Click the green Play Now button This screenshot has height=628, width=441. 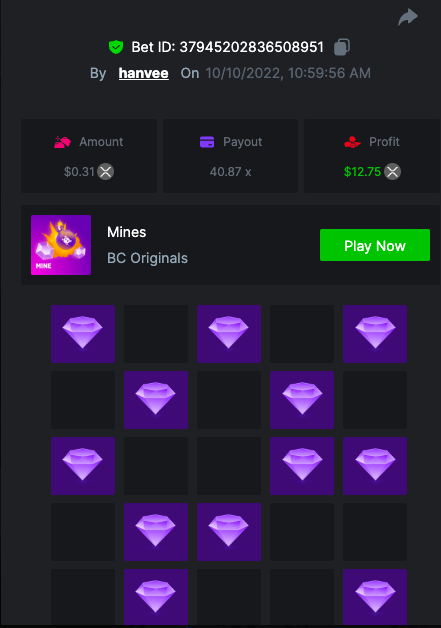(375, 245)
